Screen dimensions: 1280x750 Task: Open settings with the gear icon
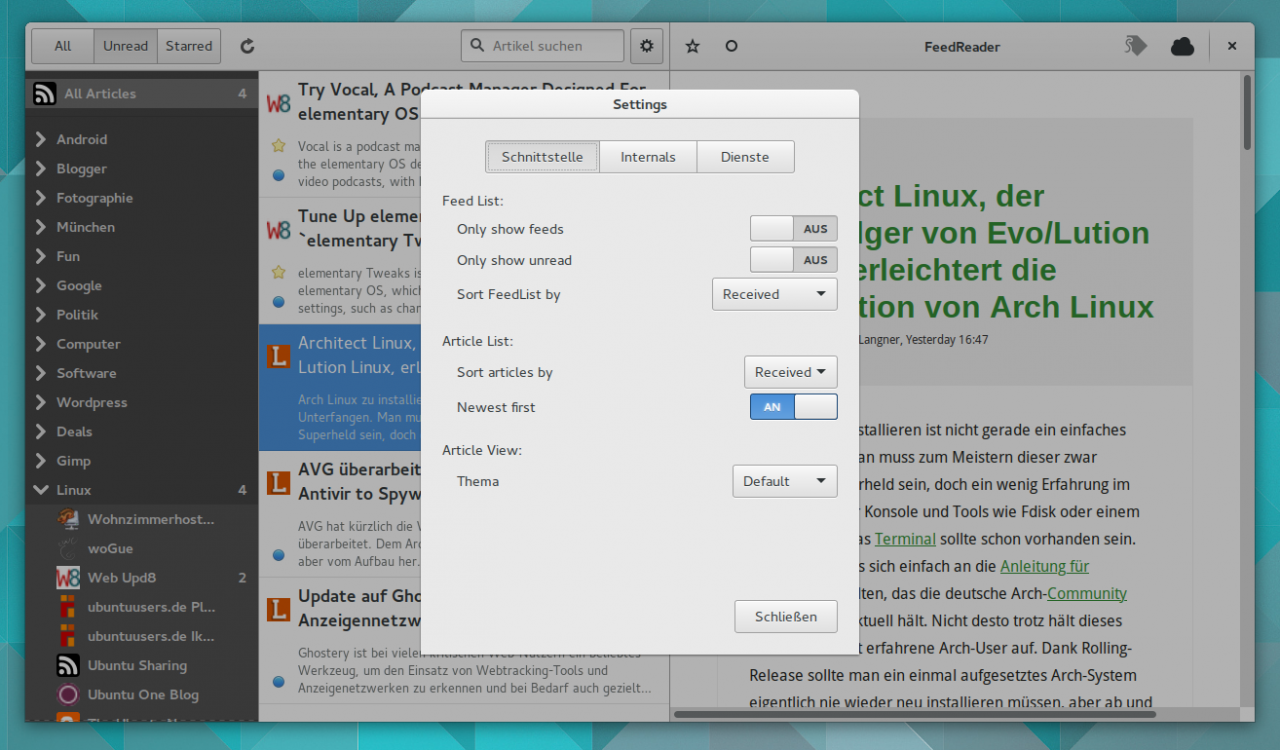tap(647, 46)
